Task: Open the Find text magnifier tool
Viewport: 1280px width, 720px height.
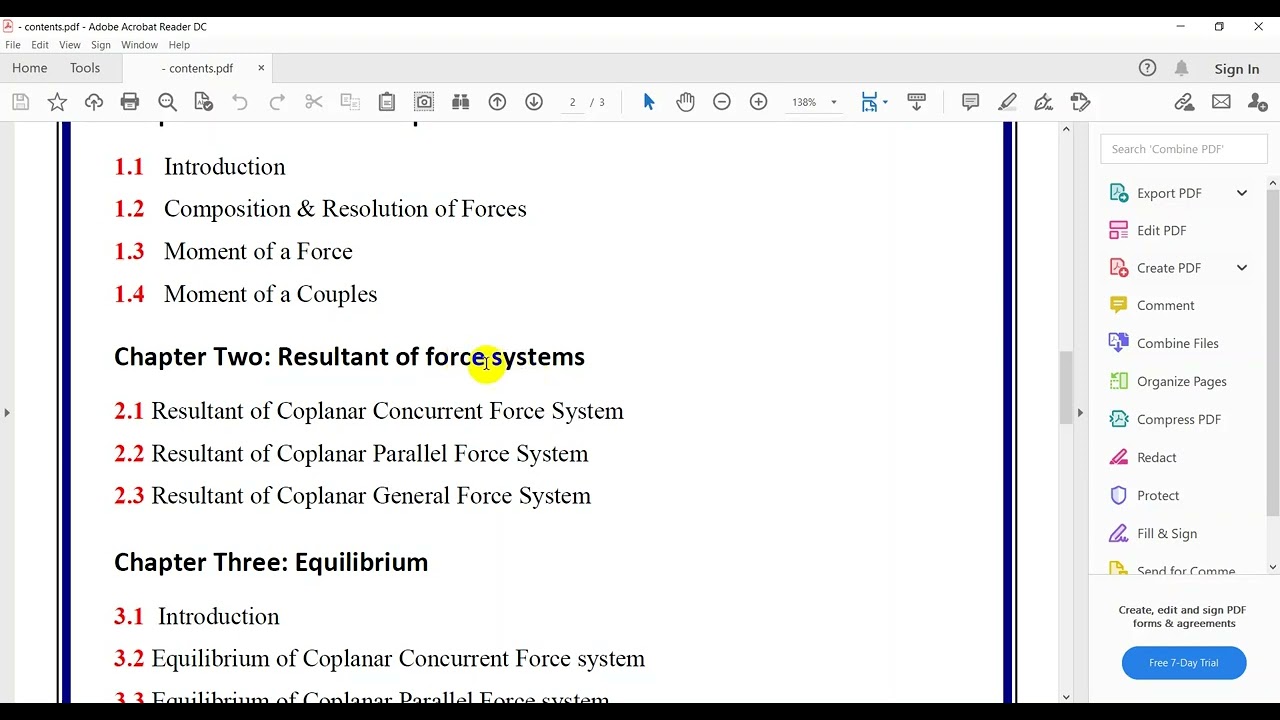Action: pos(167,102)
